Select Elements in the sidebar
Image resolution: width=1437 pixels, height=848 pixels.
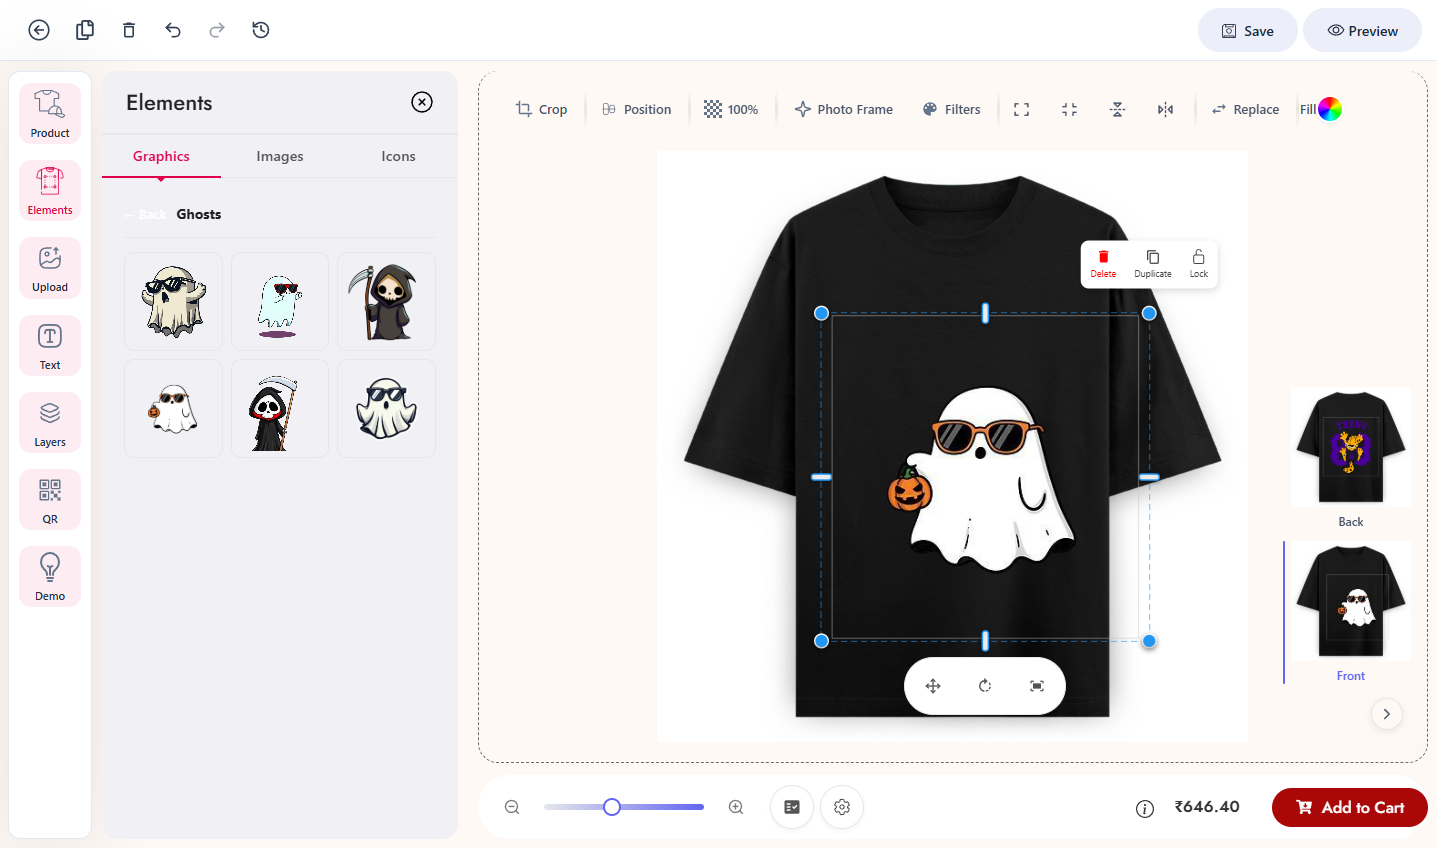coord(50,190)
